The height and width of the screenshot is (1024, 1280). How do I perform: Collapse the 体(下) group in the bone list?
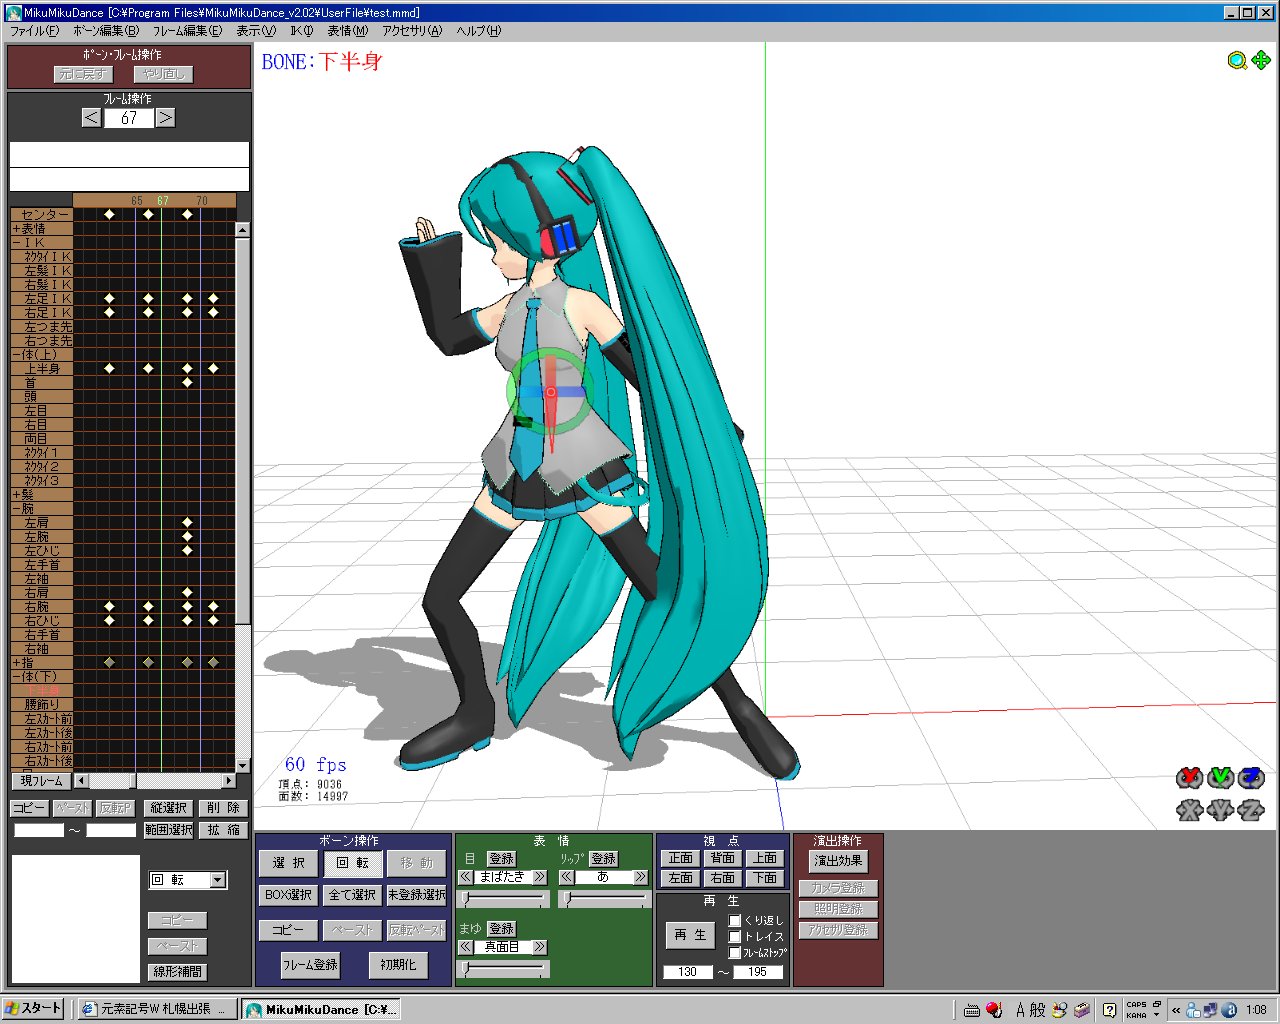click(x=16, y=677)
